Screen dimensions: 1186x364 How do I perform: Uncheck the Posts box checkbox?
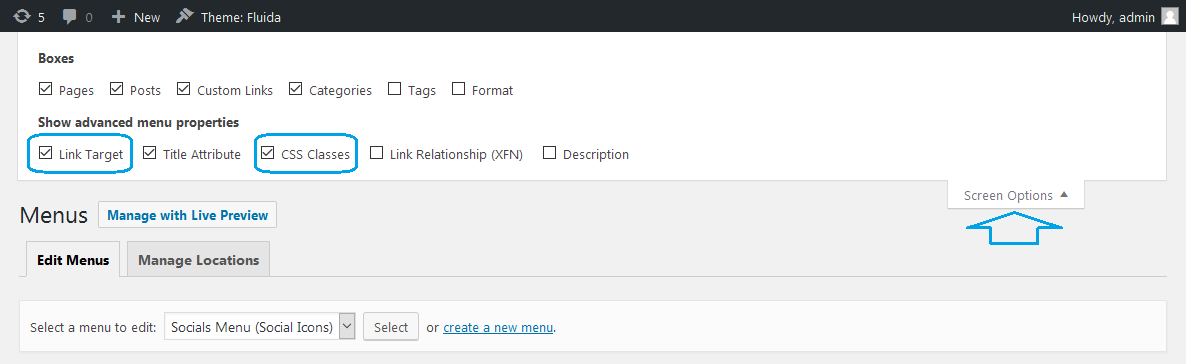tap(116, 89)
